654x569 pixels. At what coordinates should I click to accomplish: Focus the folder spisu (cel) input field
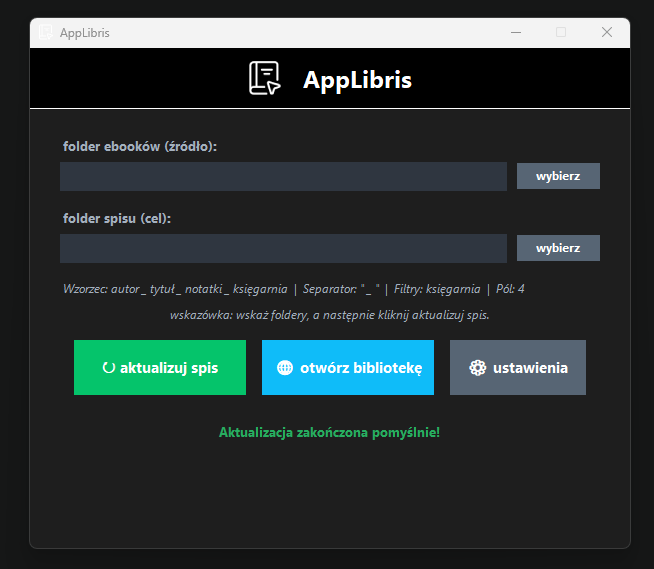click(x=283, y=248)
